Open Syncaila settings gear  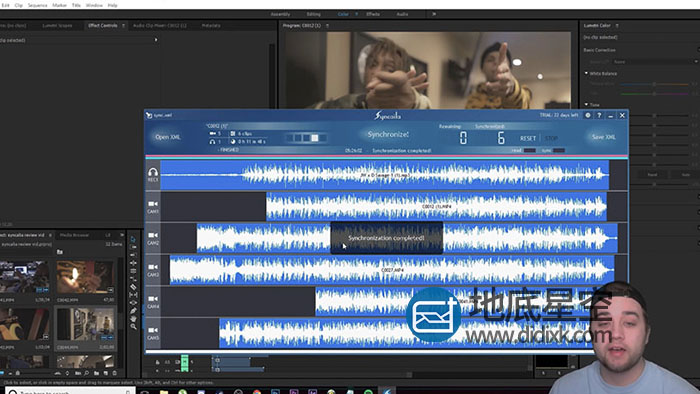(x=588, y=115)
